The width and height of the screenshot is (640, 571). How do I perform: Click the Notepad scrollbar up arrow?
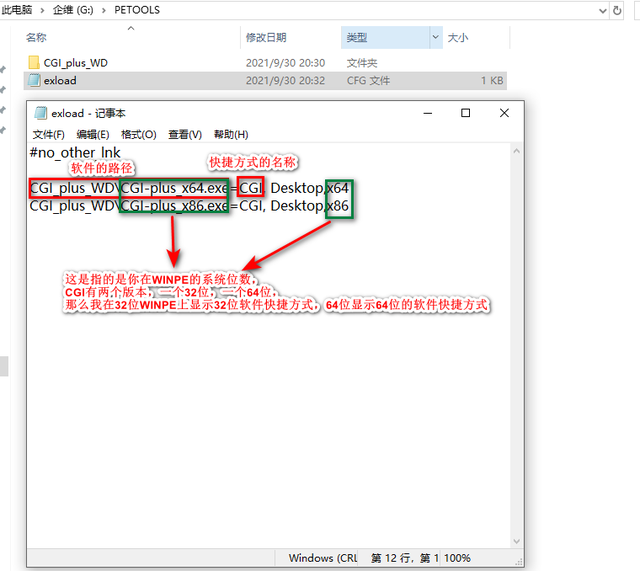click(x=516, y=151)
